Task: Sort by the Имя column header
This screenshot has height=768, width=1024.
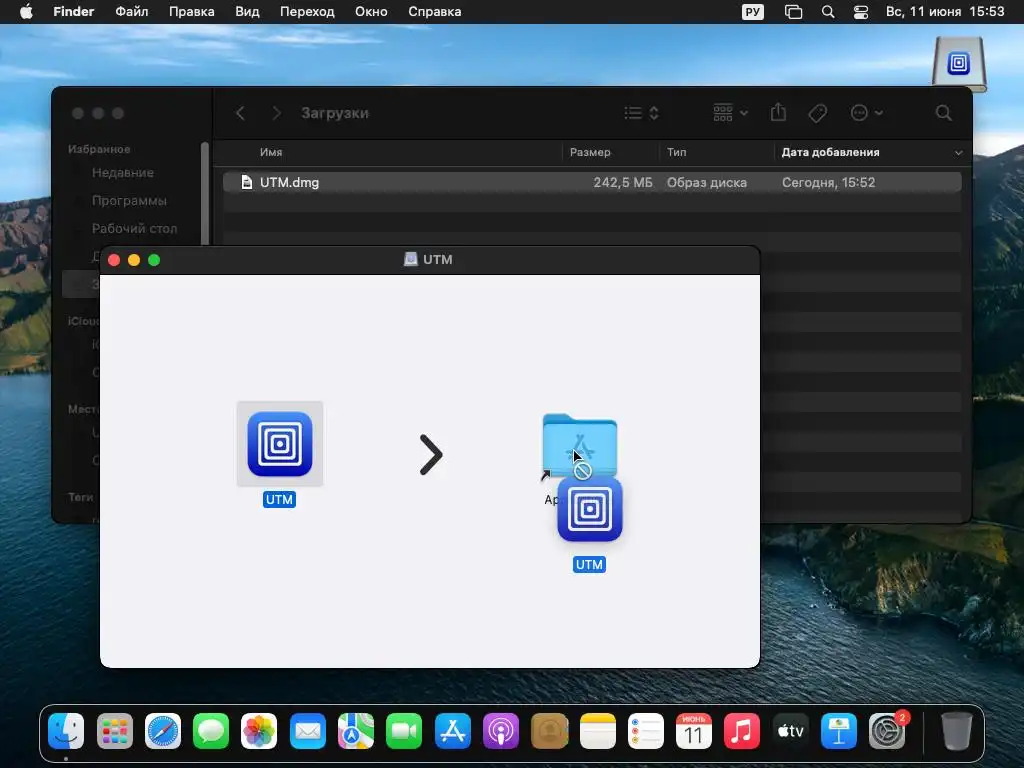Action: (271, 152)
